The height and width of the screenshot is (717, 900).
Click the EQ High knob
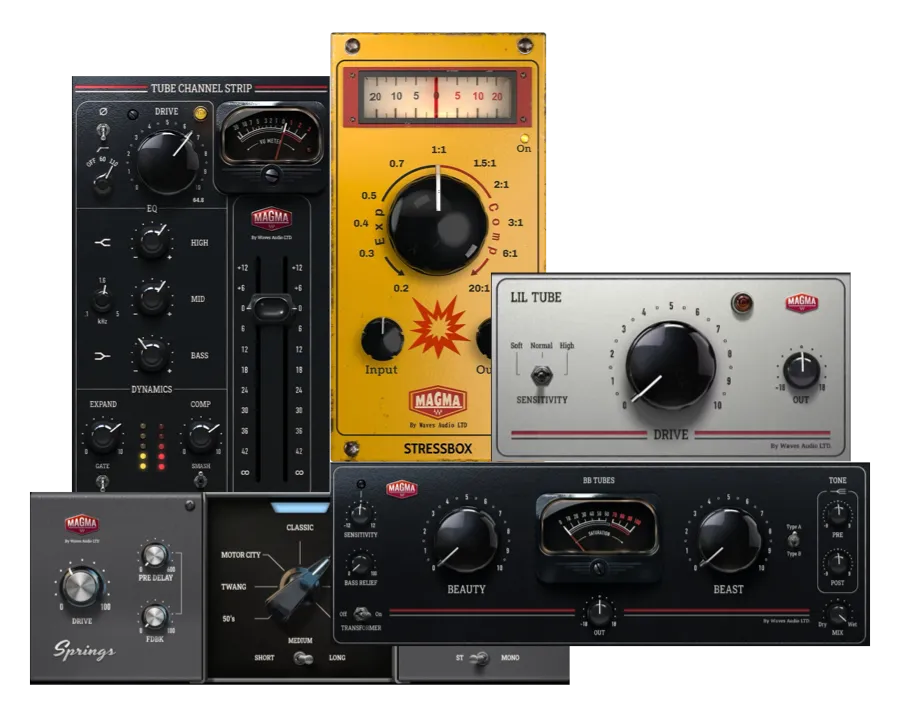point(153,241)
